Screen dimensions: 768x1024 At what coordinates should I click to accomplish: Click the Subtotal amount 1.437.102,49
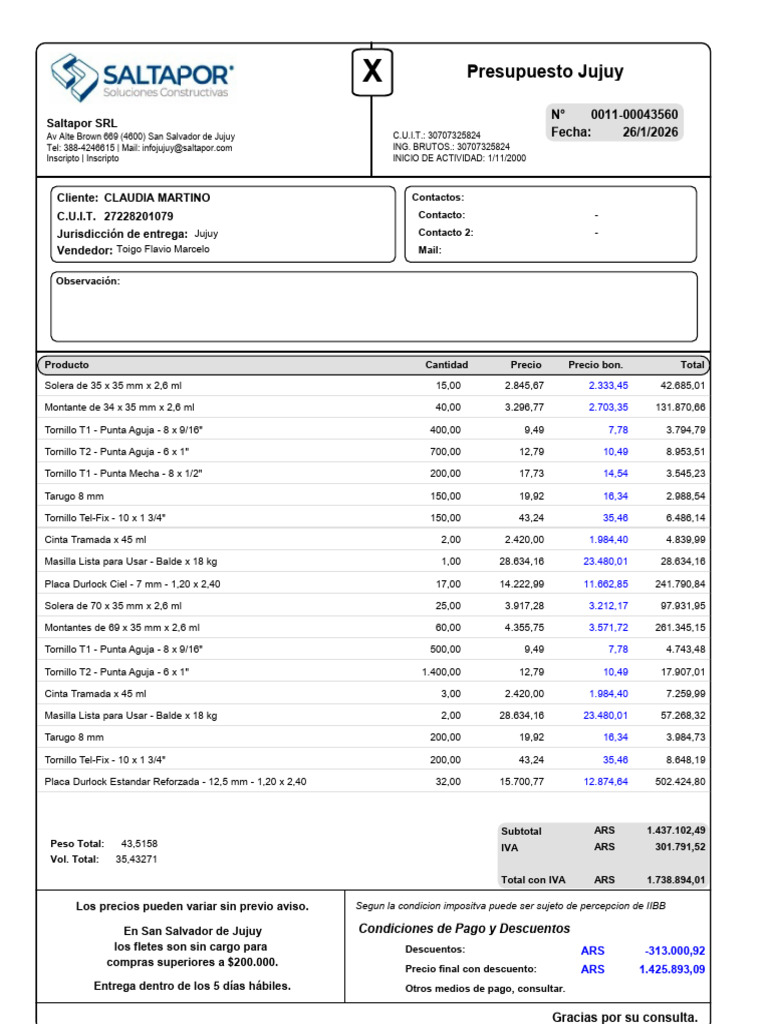tap(676, 831)
